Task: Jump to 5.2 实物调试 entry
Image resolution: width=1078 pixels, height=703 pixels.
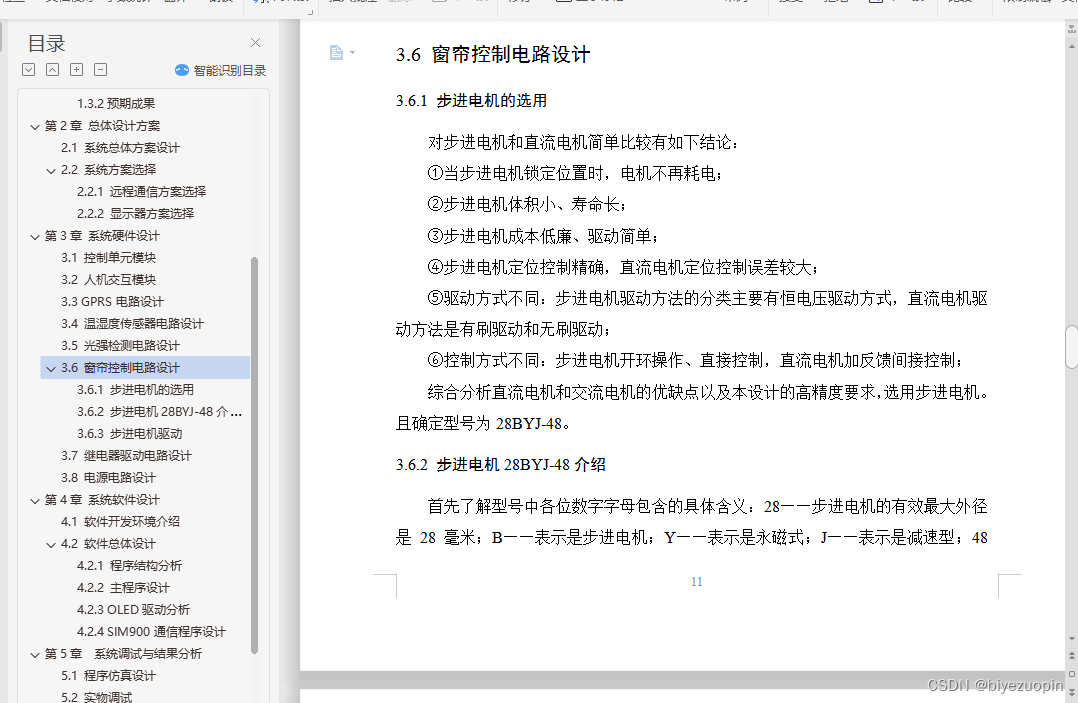Action: pyautogui.click(x=97, y=697)
